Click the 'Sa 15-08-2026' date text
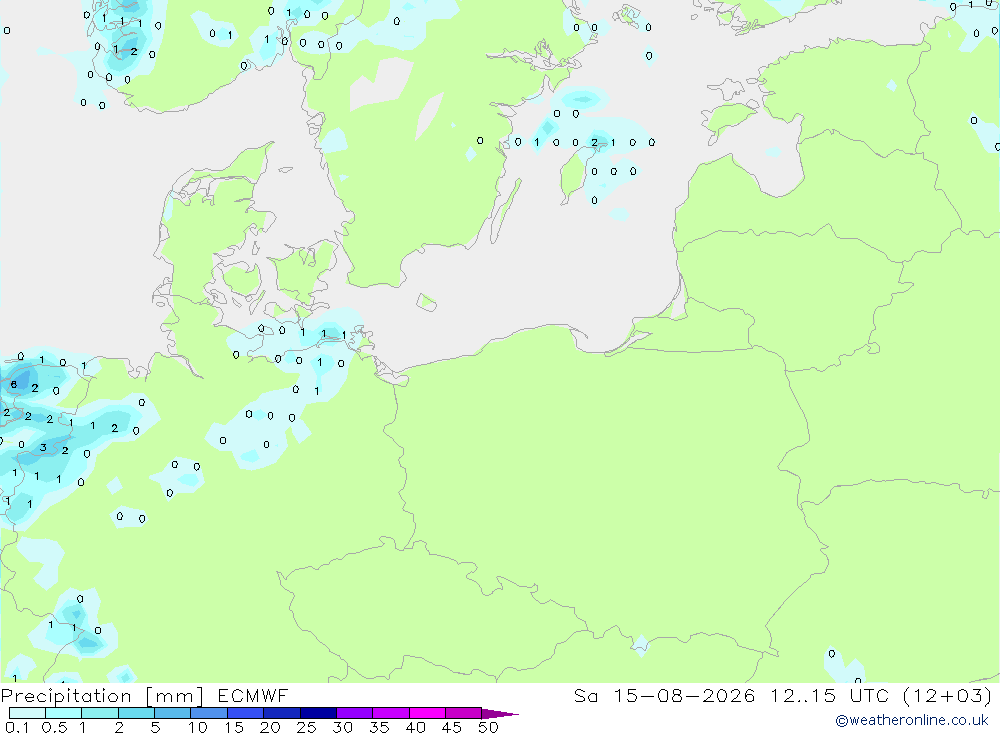Screen dimensions: 1000x733 point(665,695)
